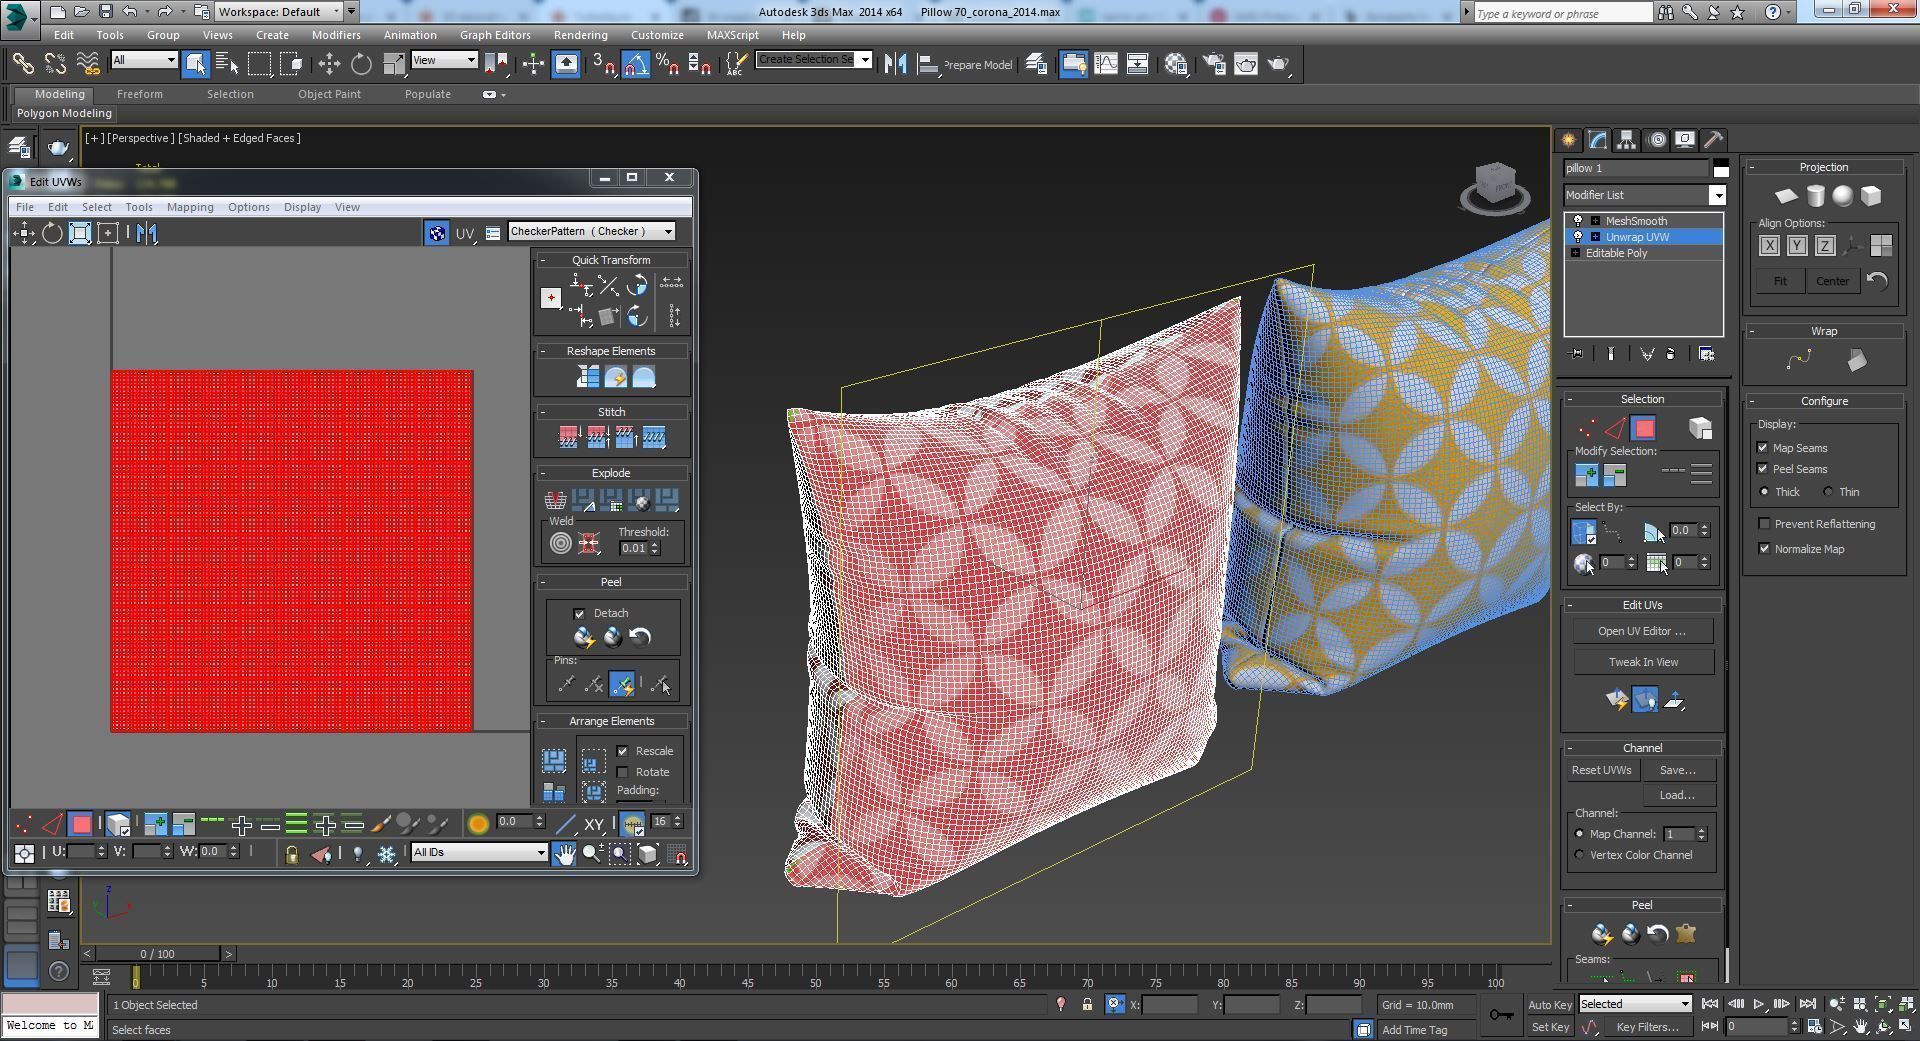Open the All IDs dropdown
Screen dimensions: 1920x1041
click(x=479, y=853)
